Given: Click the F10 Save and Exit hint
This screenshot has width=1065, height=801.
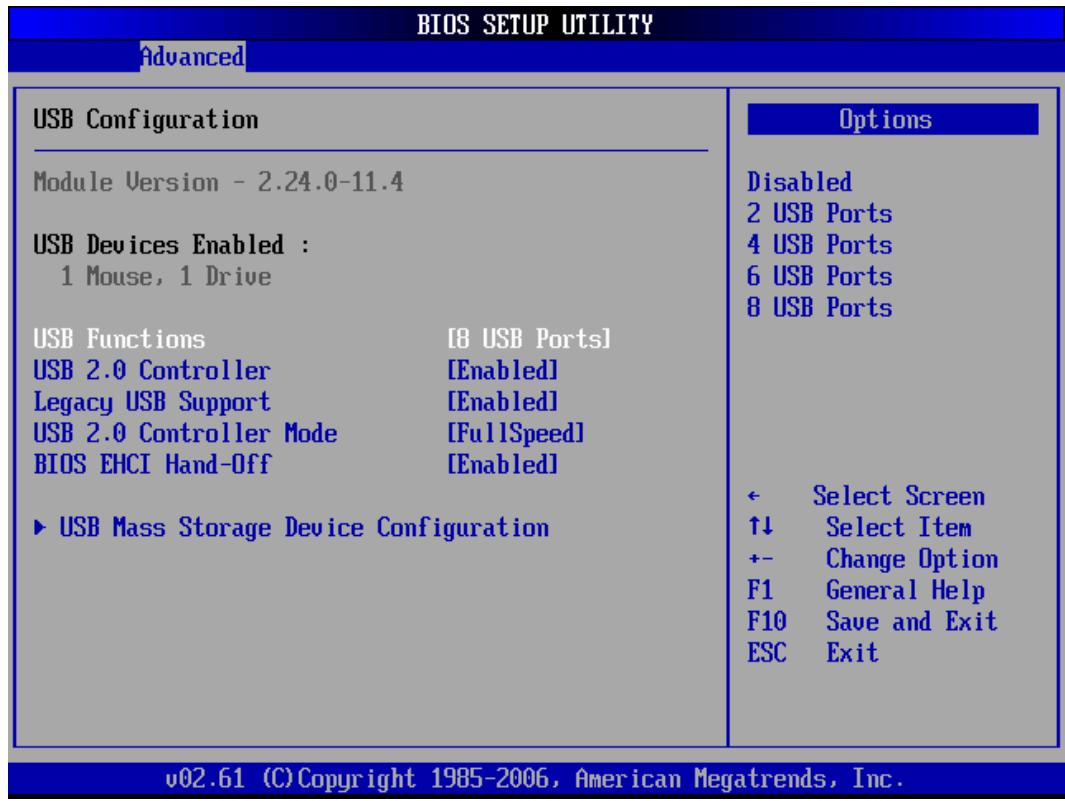Looking at the screenshot, I should pos(872,621).
